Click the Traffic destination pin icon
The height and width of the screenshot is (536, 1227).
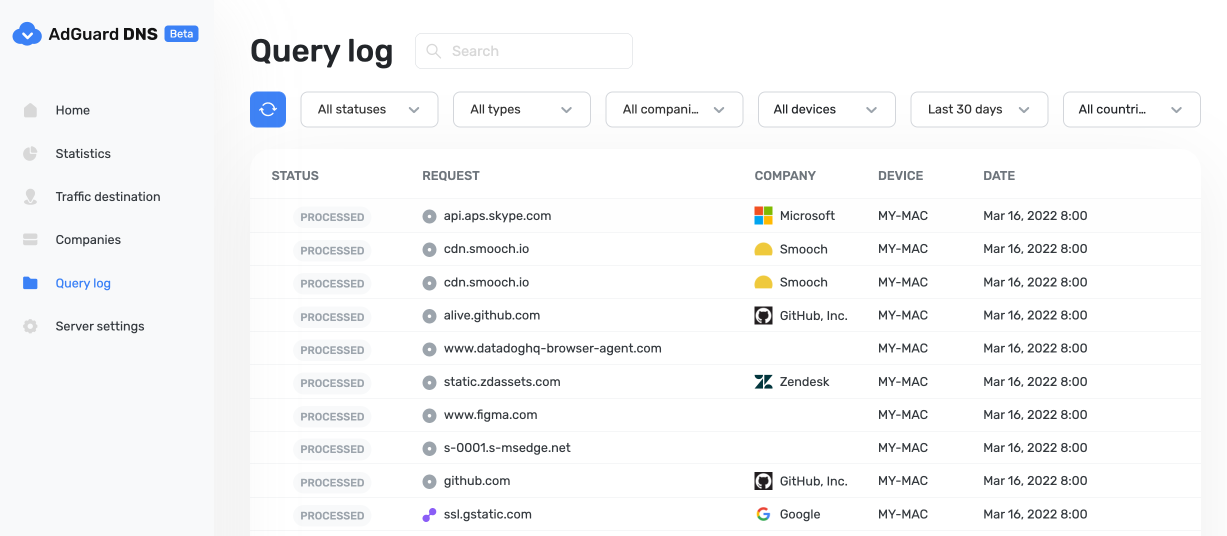click(30, 197)
